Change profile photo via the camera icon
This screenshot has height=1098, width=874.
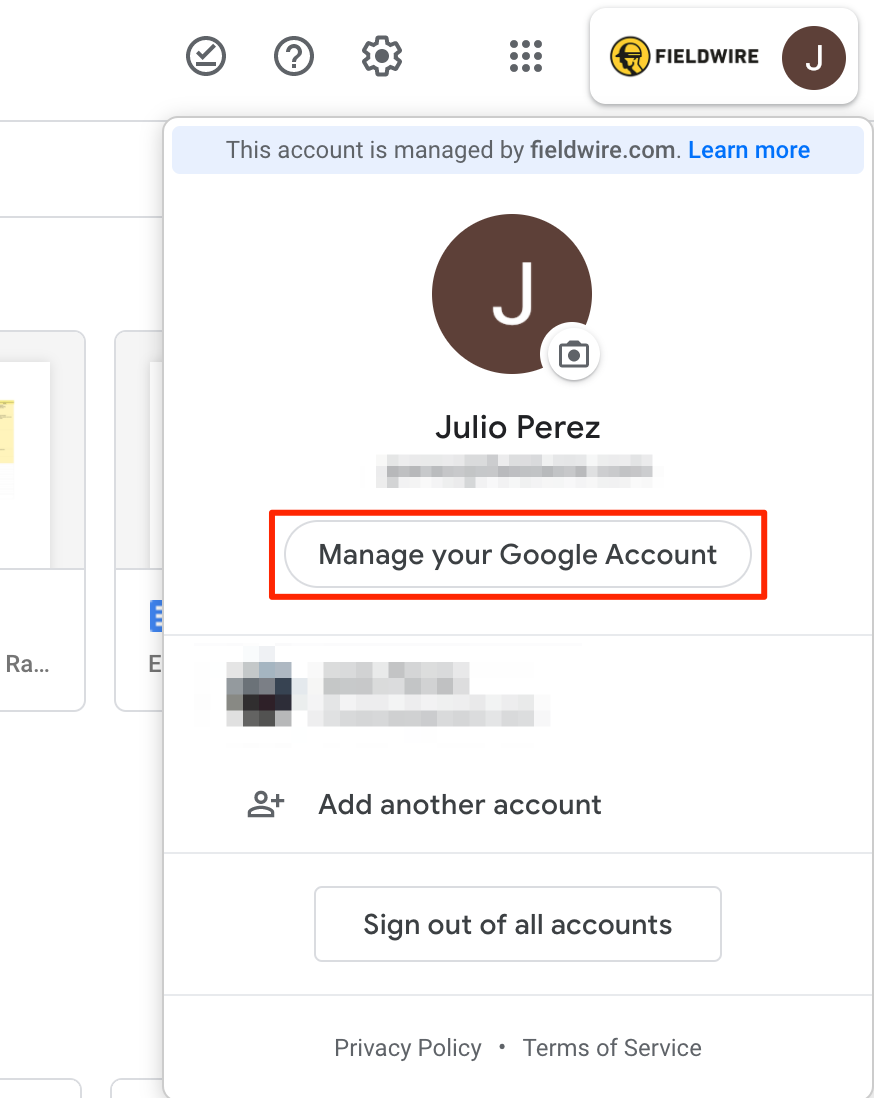[574, 354]
